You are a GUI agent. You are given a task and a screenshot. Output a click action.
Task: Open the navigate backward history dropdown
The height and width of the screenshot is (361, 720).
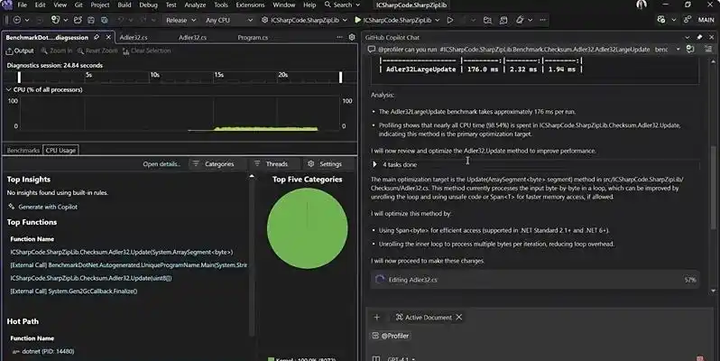coord(27,20)
